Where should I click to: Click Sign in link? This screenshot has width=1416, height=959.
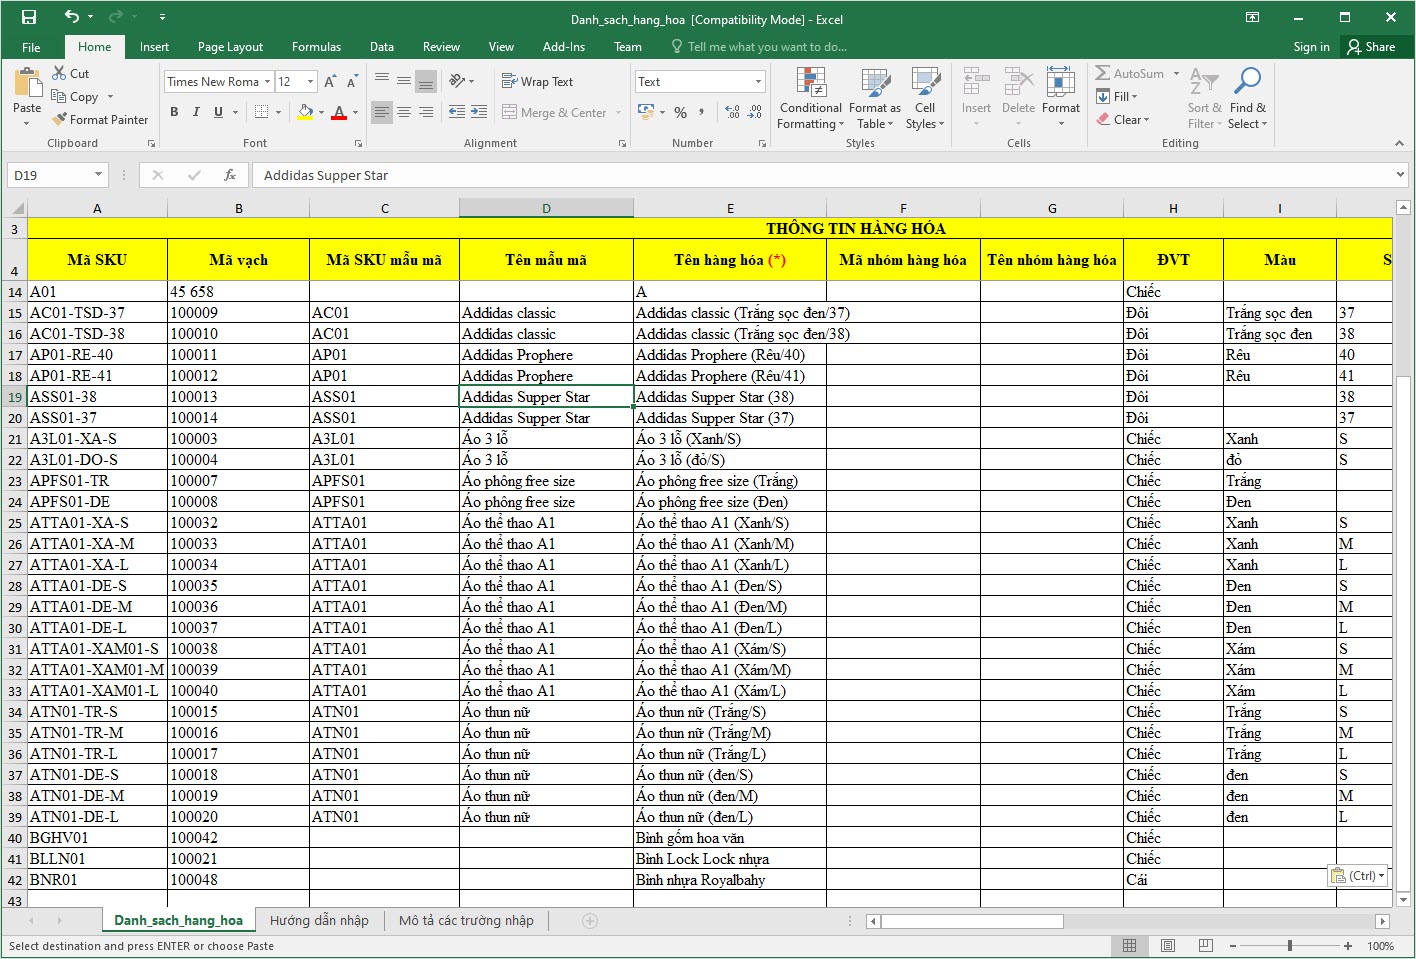coord(1311,47)
